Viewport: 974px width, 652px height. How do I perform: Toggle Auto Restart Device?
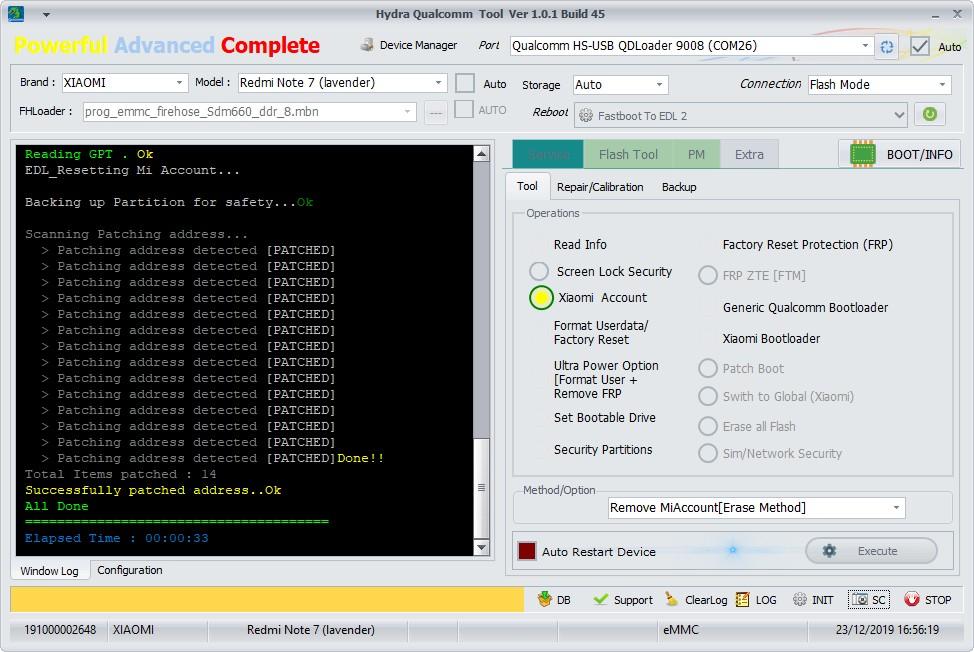click(527, 551)
